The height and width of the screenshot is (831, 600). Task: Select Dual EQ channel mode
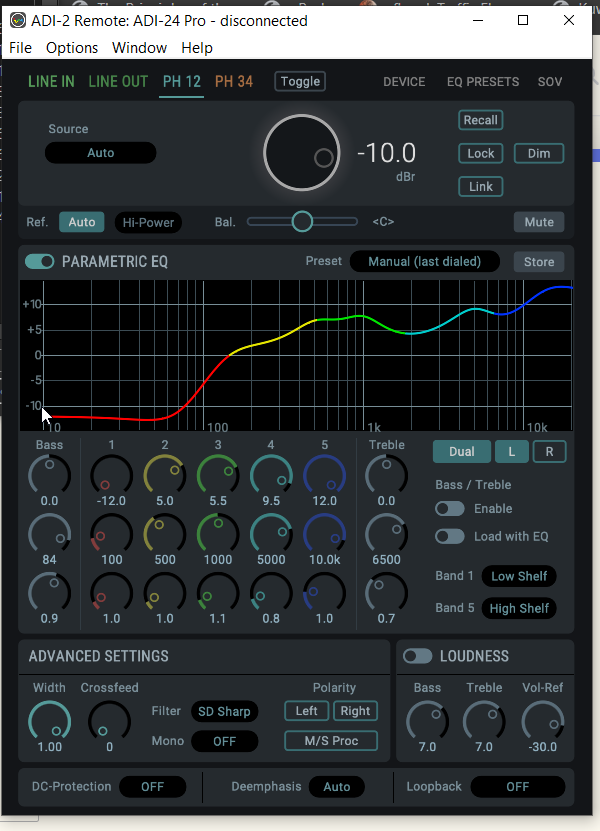462,452
